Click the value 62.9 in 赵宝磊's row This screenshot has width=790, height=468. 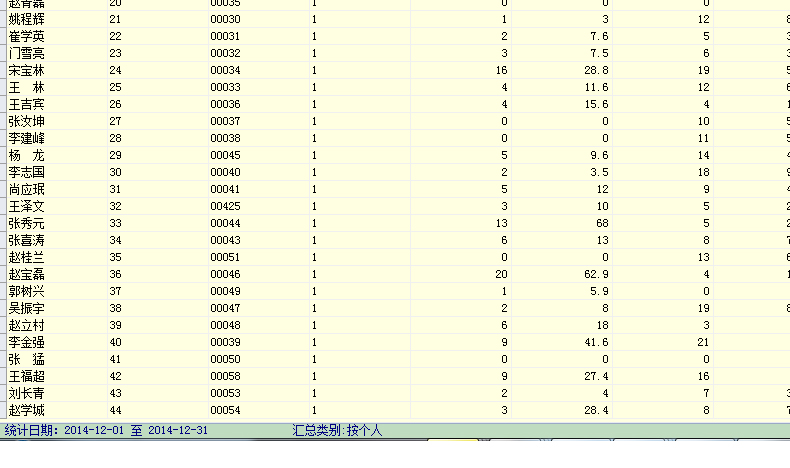click(596, 274)
